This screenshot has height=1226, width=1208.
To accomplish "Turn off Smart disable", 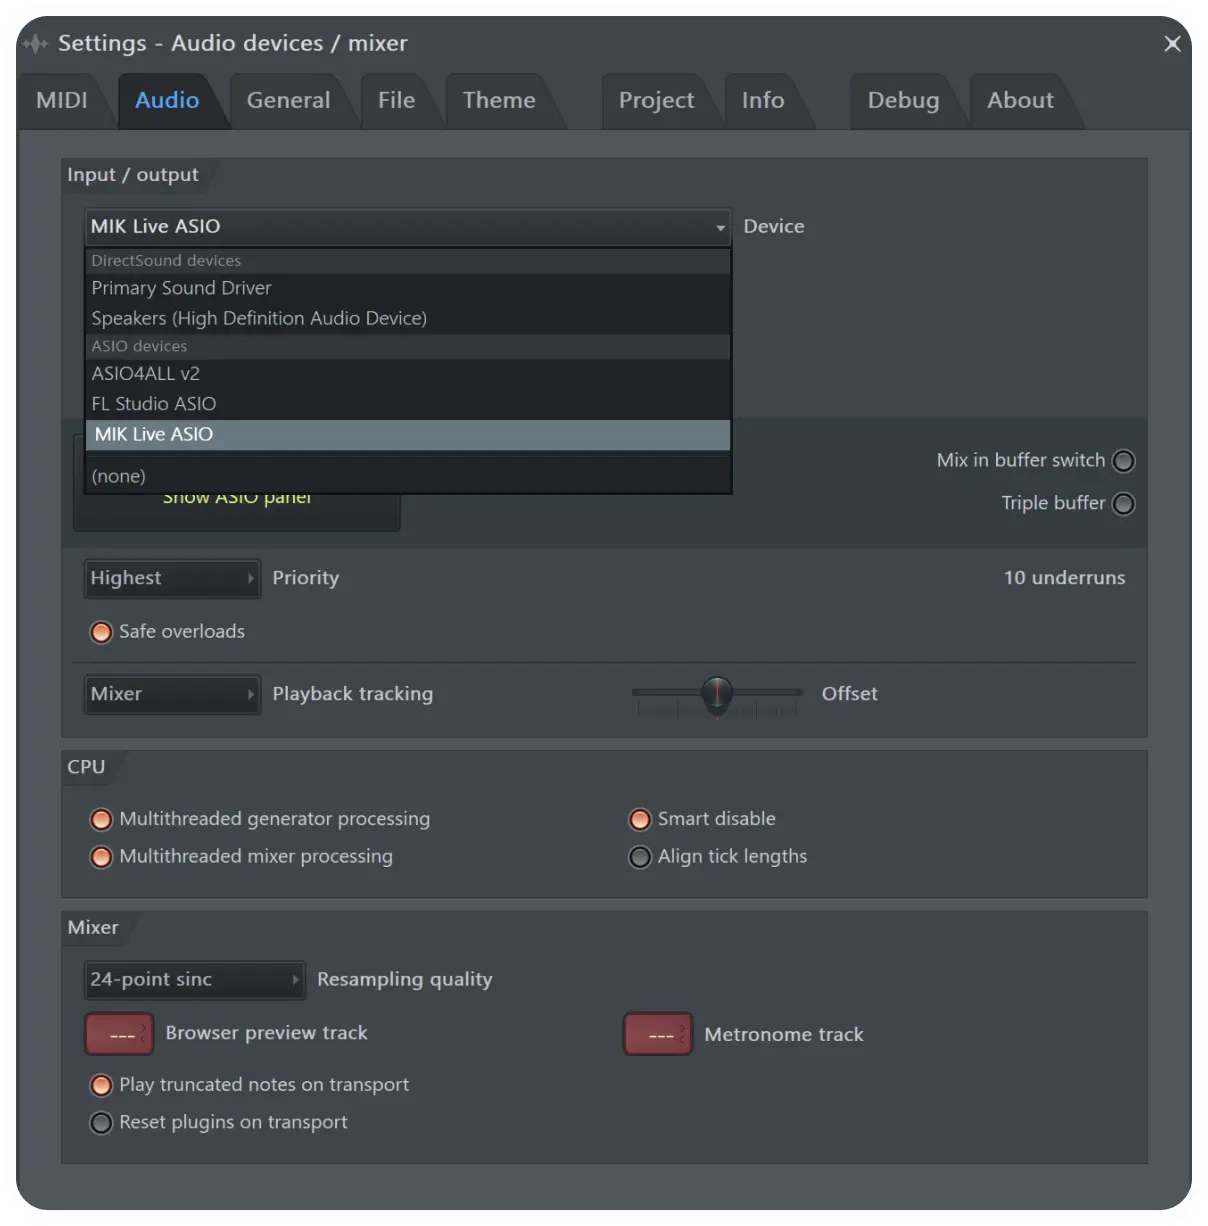I will click(x=640, y=820).
